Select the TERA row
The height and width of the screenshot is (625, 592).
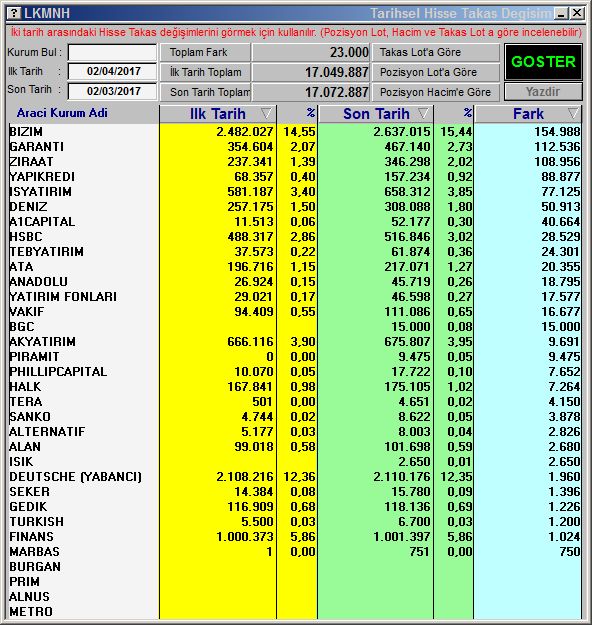click(x=295, y=402)
